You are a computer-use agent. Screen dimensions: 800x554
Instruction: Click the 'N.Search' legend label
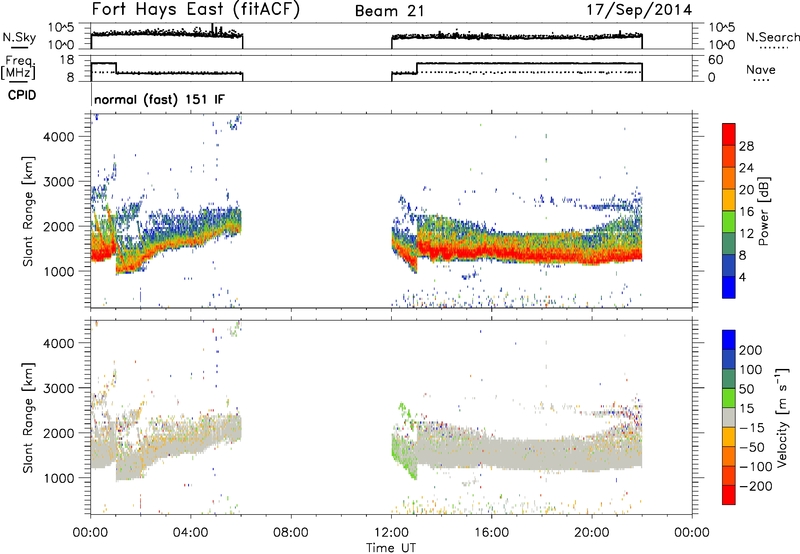pyautogui.click(x=772, y=37)
